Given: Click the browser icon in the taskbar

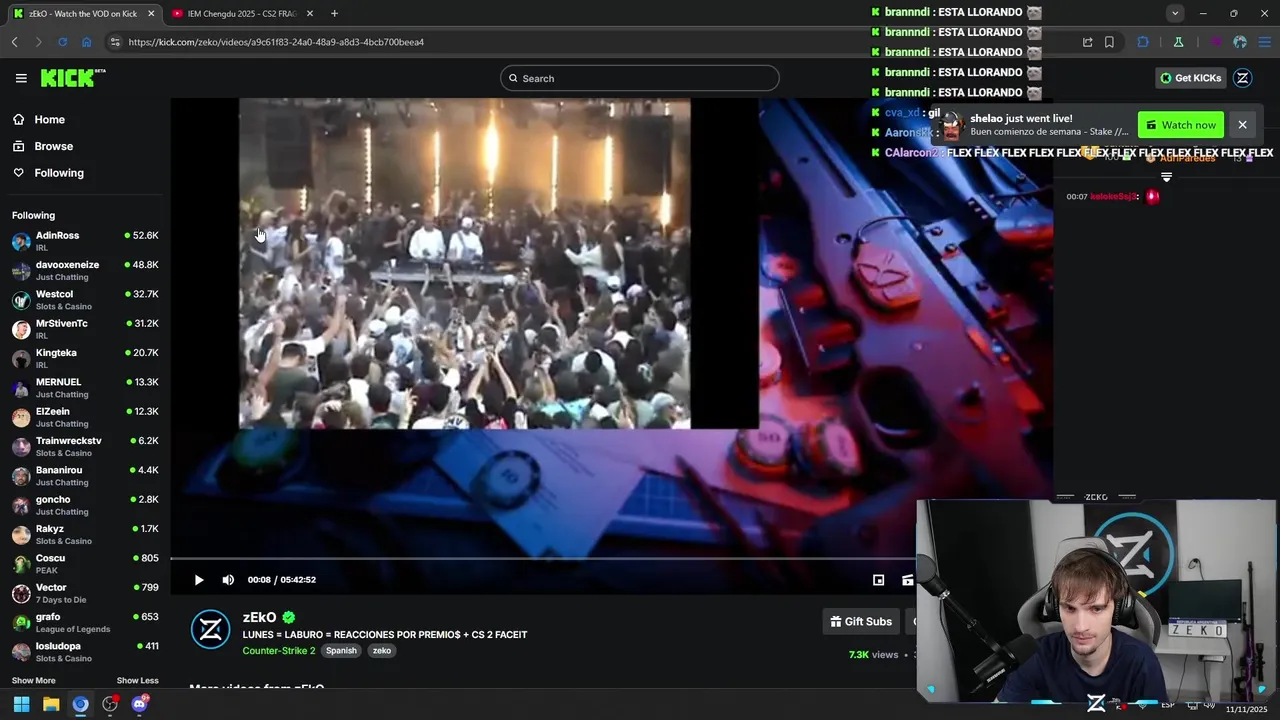Looking at the screenshot, I should pos(80,704).
